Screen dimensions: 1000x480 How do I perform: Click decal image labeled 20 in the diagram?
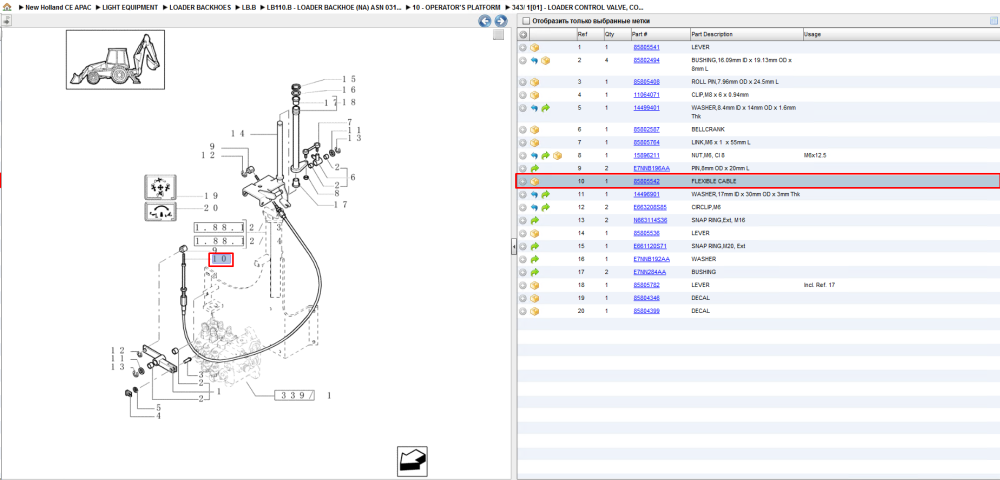(x=160, y=213)
